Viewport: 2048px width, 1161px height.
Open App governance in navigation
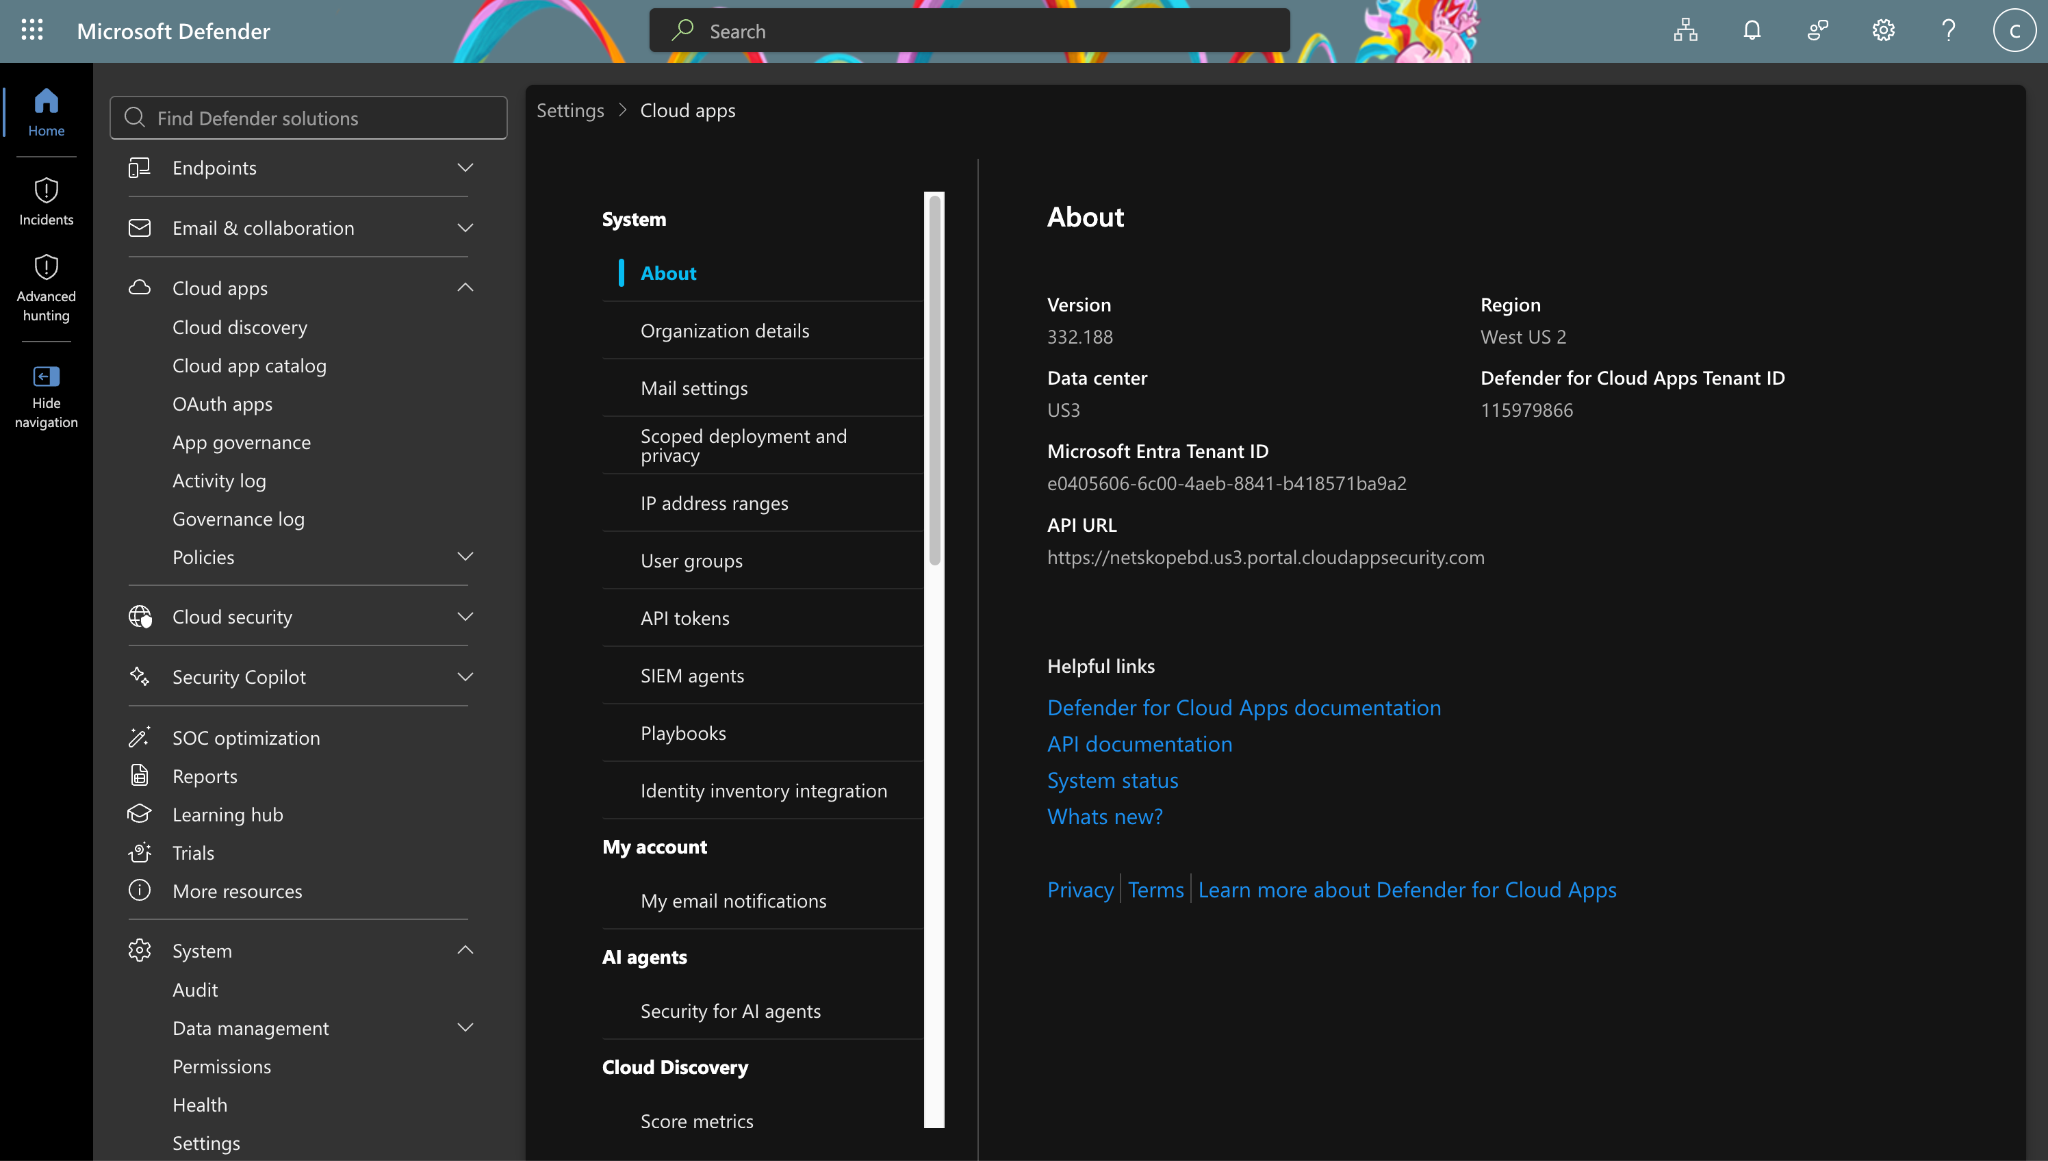click(241, 442)
